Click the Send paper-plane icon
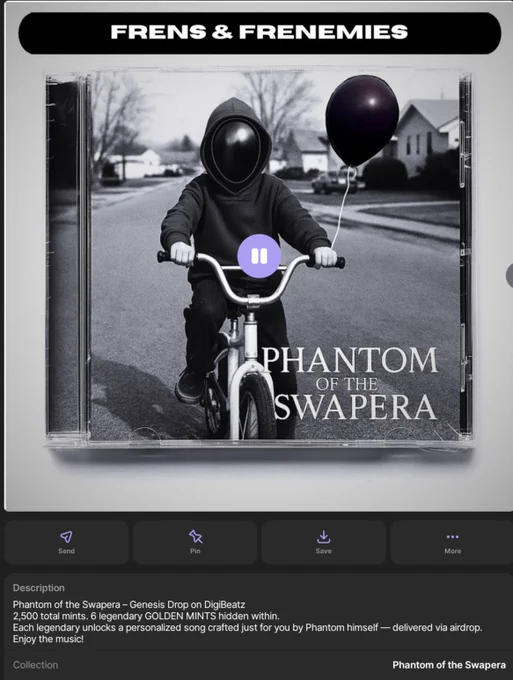Viewport: 513px width, 680px height. (x=66, y=536)
